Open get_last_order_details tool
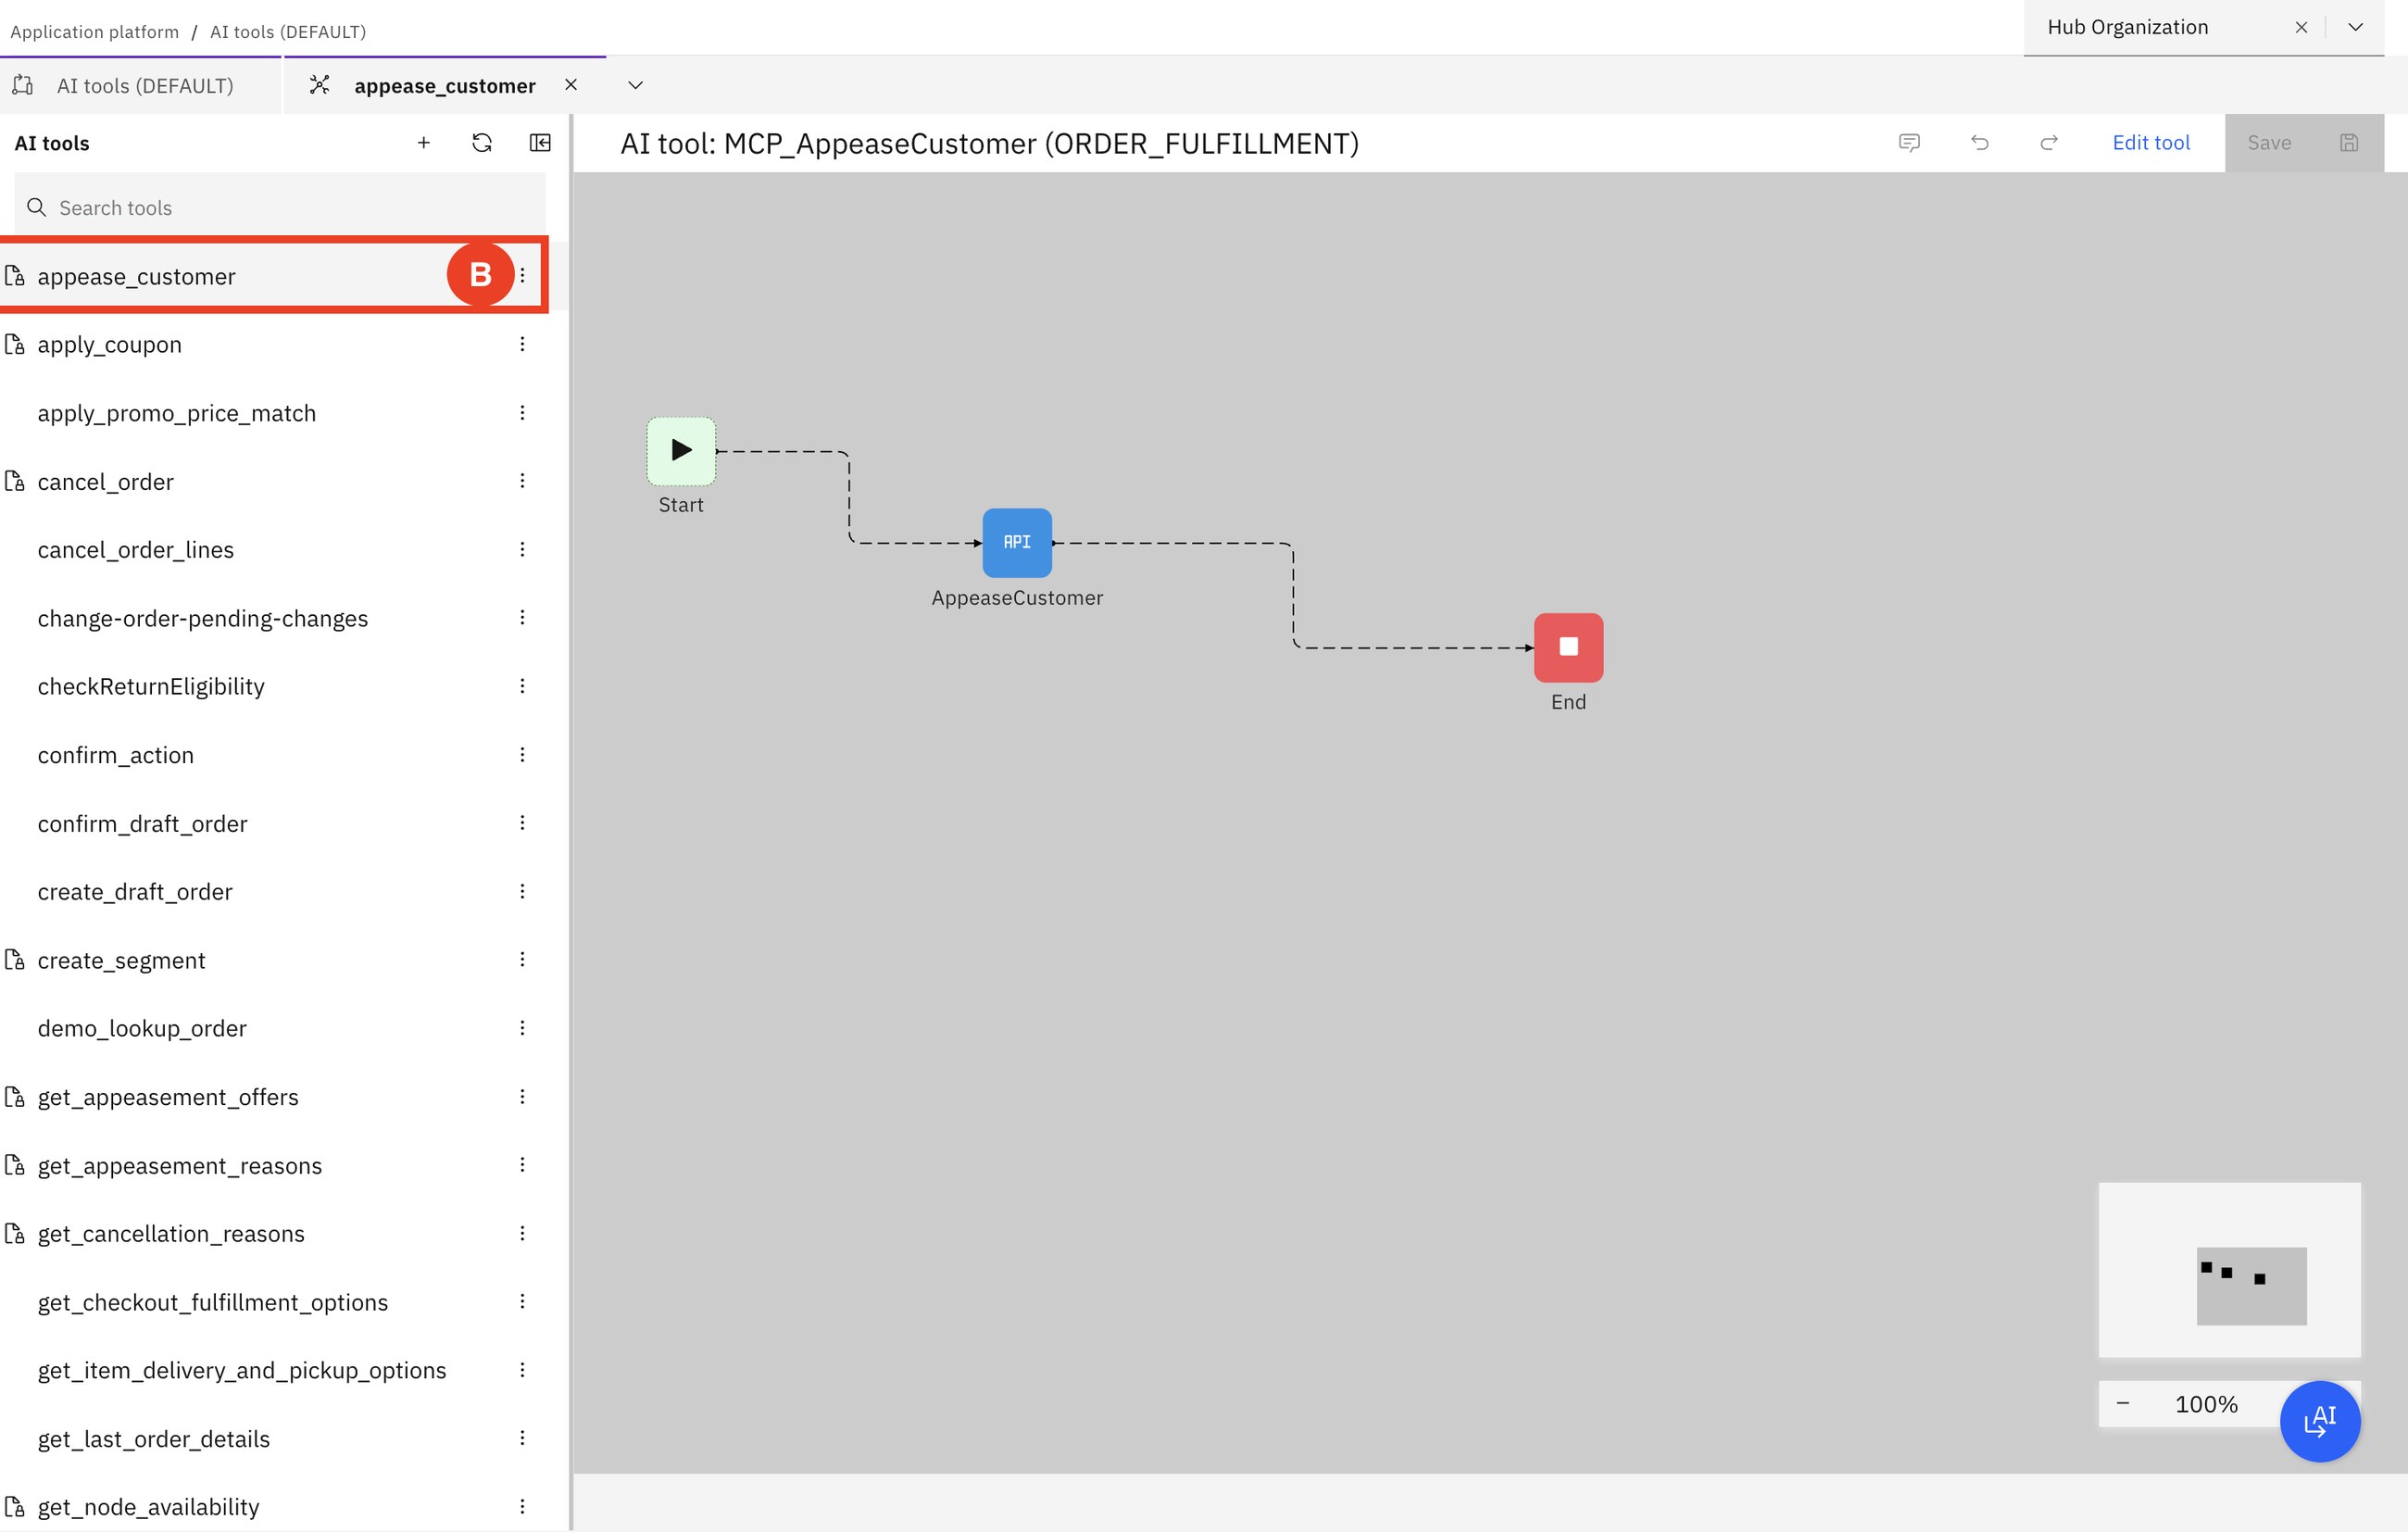Viewport: 2408px width, 1532px height. tap(154, 1439)
